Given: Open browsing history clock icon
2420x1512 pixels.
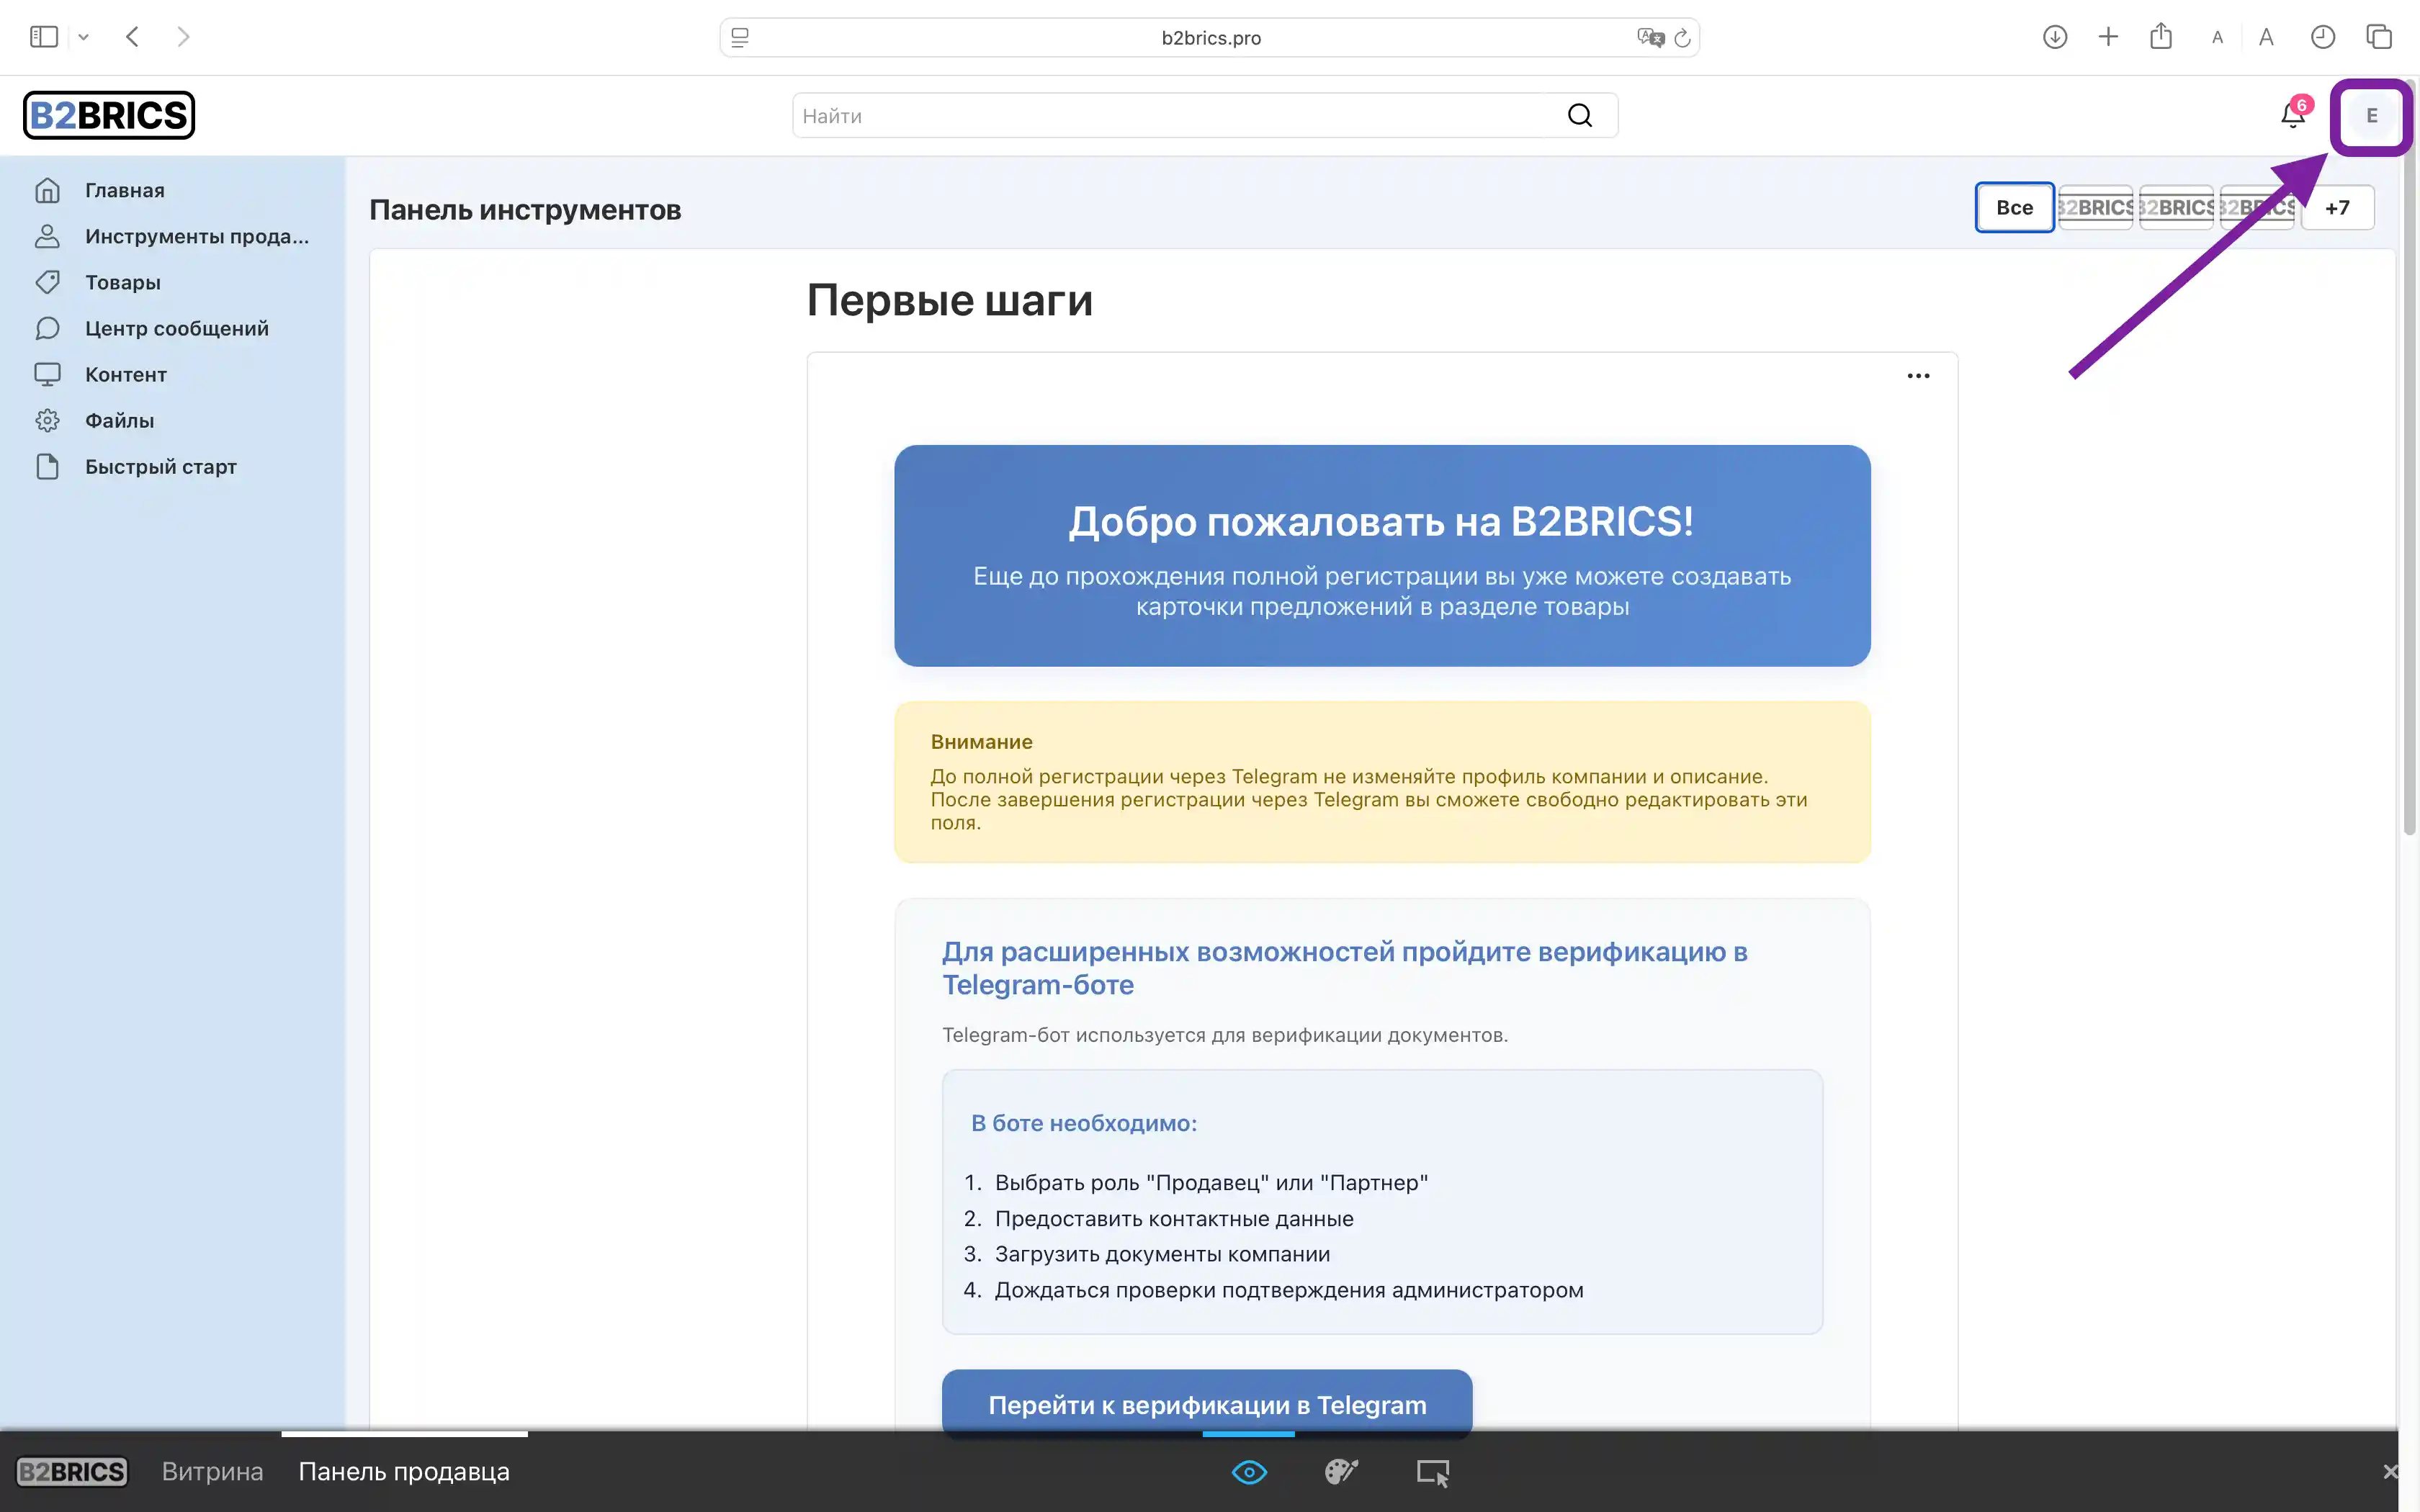Looking at the screenshot, I should click(x=2323, y=37).
